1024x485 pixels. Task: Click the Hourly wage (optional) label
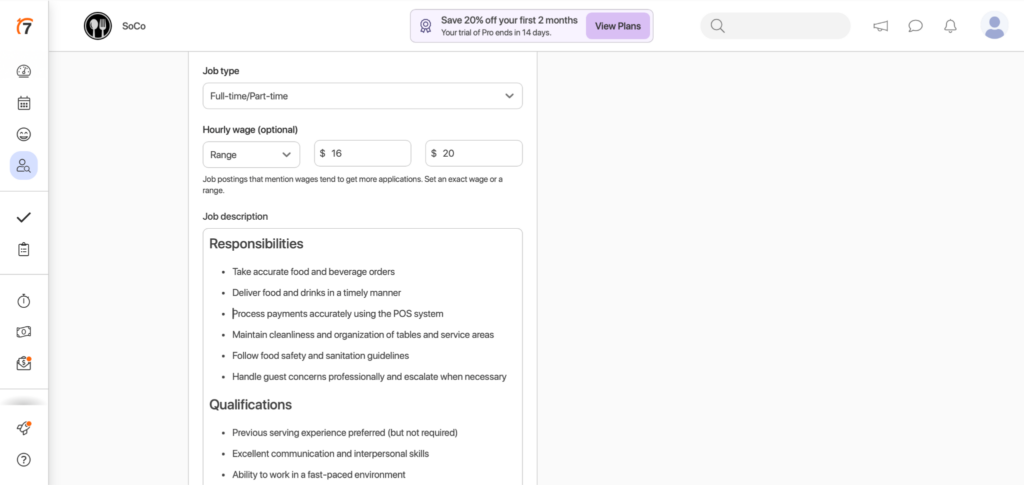click(x=250, y=129)
